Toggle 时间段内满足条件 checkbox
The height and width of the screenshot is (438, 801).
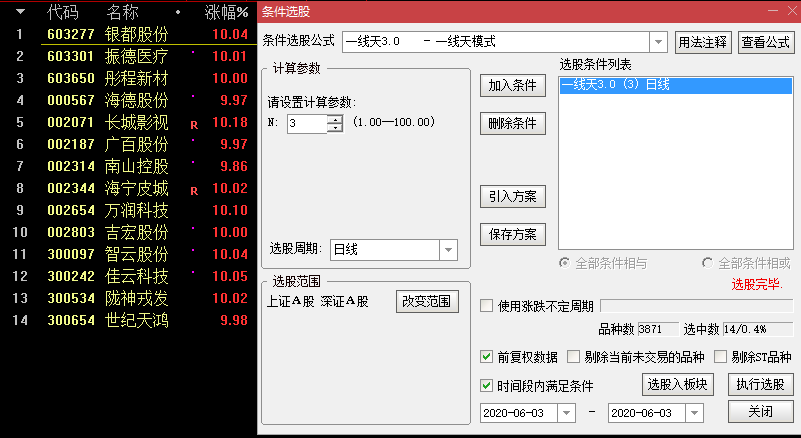coord(487,385)
